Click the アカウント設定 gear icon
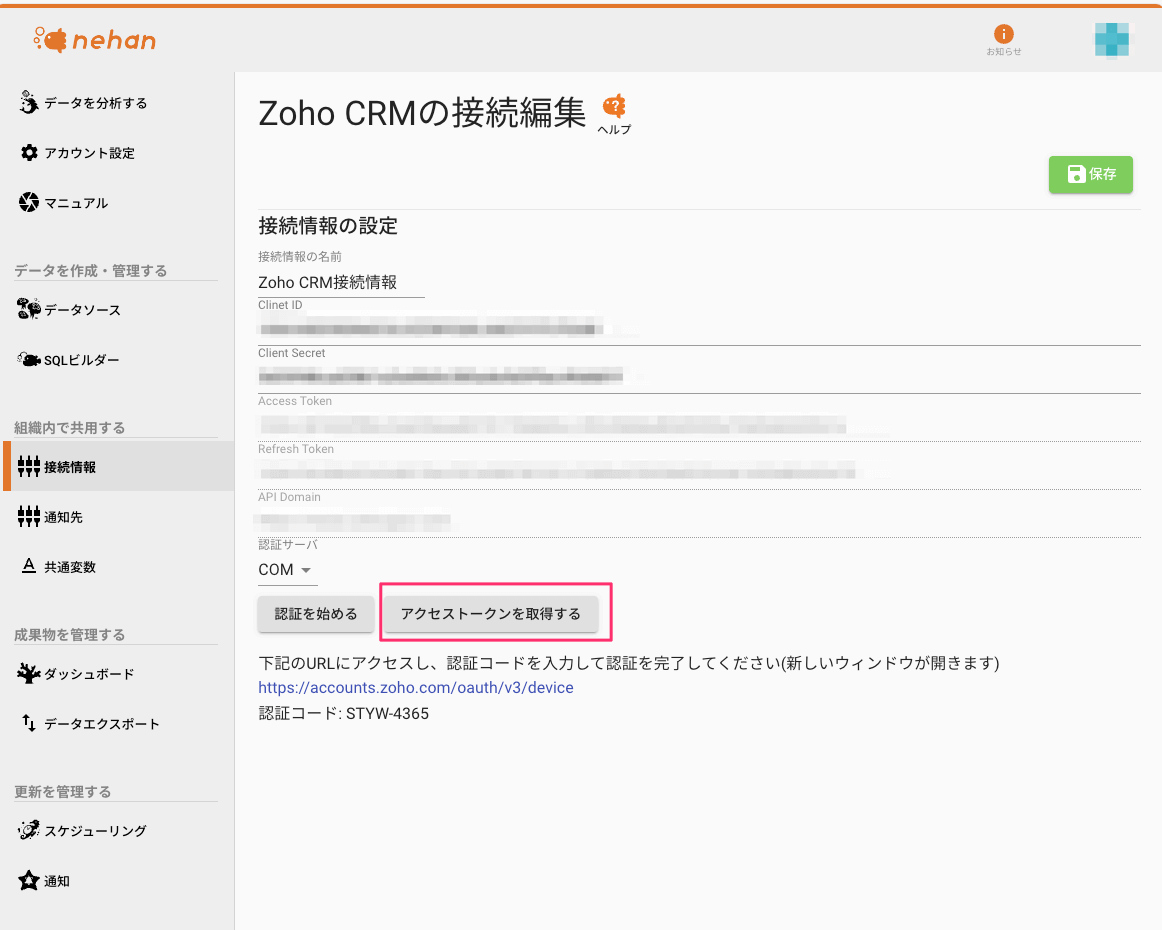 click(29, 153)
